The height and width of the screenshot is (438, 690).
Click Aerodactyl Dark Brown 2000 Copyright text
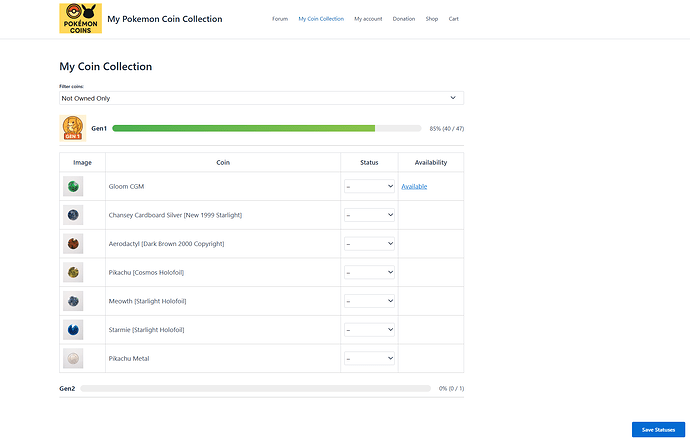coord(166,243)
